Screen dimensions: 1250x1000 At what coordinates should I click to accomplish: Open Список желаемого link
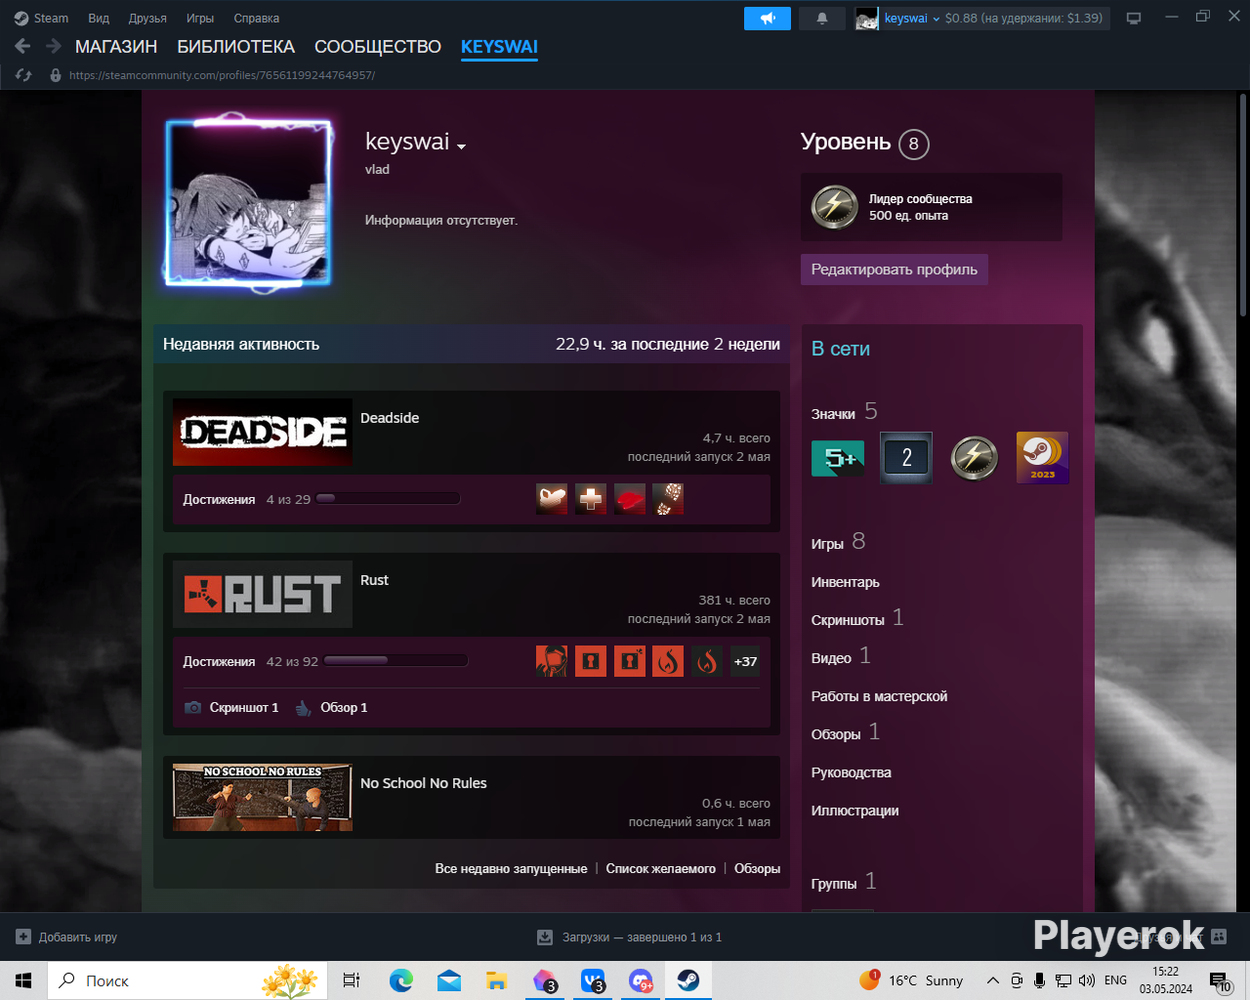(661, 869)
